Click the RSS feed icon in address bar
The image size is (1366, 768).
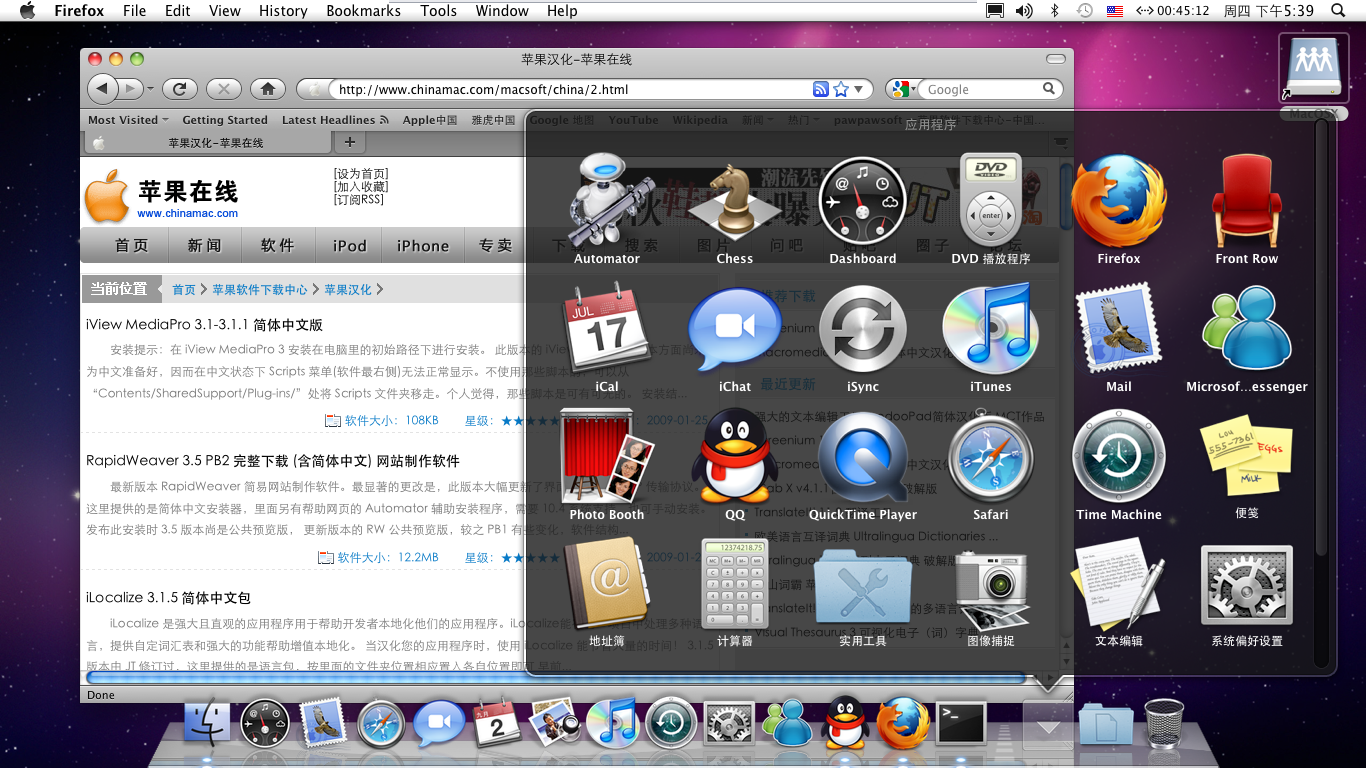(x=821, y=89)
